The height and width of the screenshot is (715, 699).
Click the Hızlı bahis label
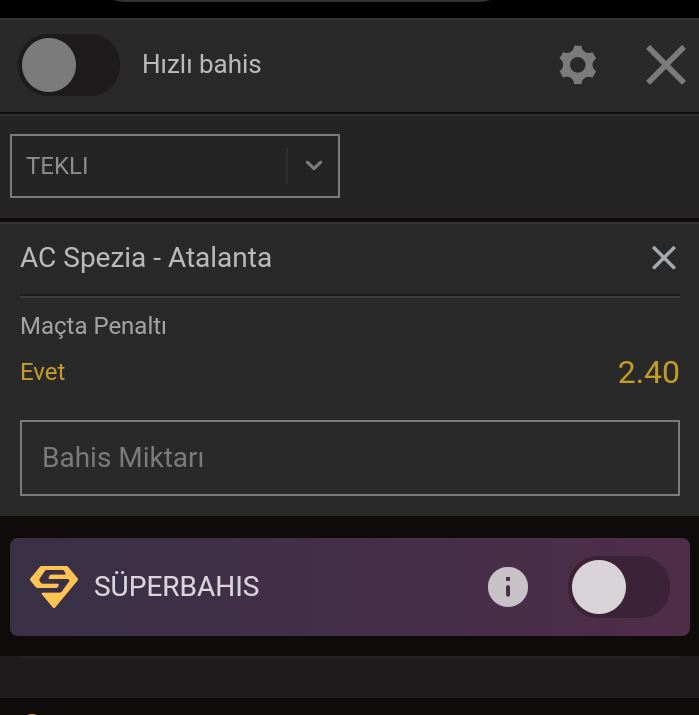pos(202,64)
